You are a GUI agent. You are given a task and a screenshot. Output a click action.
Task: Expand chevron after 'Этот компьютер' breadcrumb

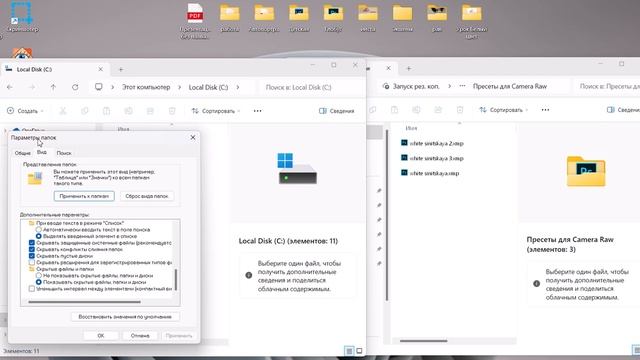pos(179,87)
